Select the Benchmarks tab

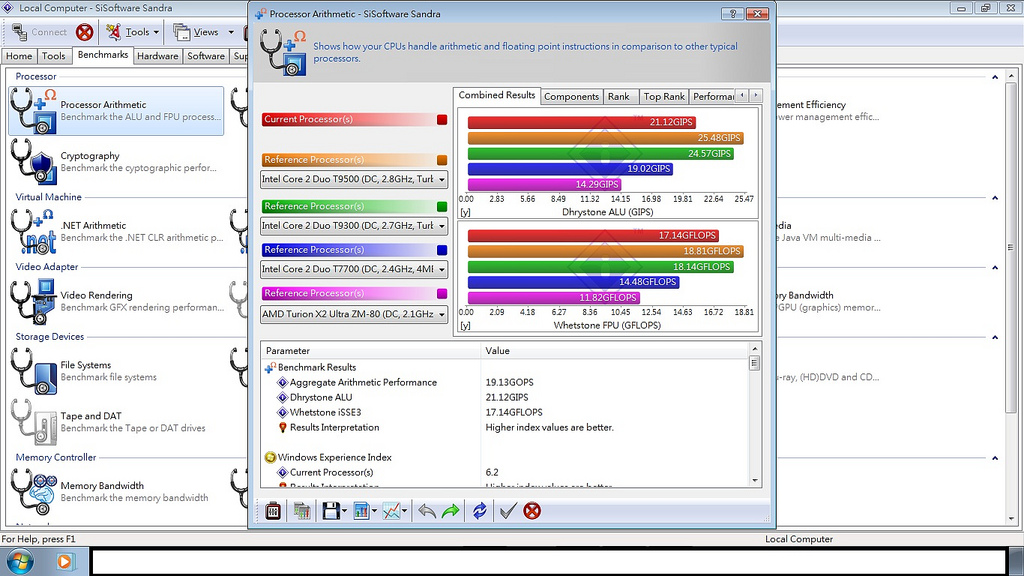coord(103,55)
